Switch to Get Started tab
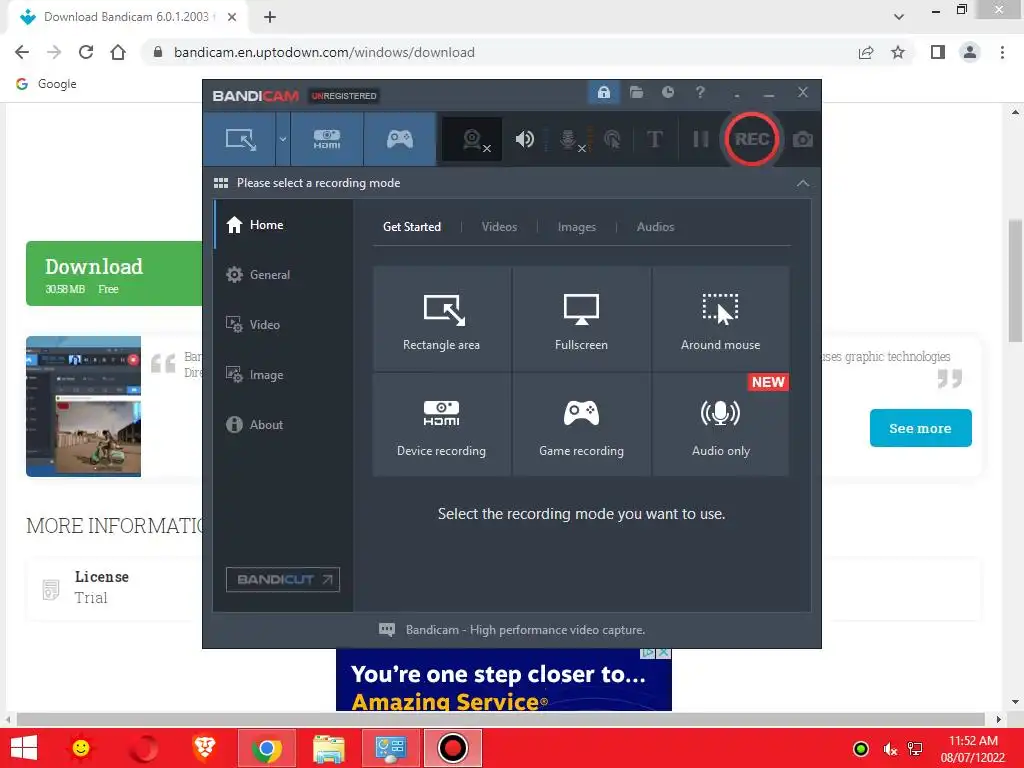Image resolution: width=1024 pixels, height=768 pixels. [x=411, y=227]
